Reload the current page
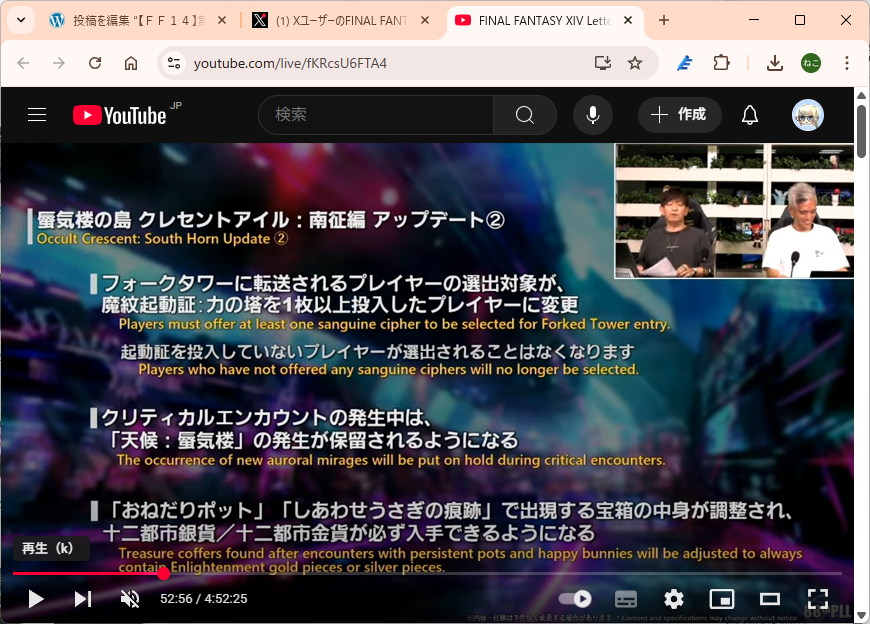Viewport: 870px width, 624px height. [x=95, y=63]
